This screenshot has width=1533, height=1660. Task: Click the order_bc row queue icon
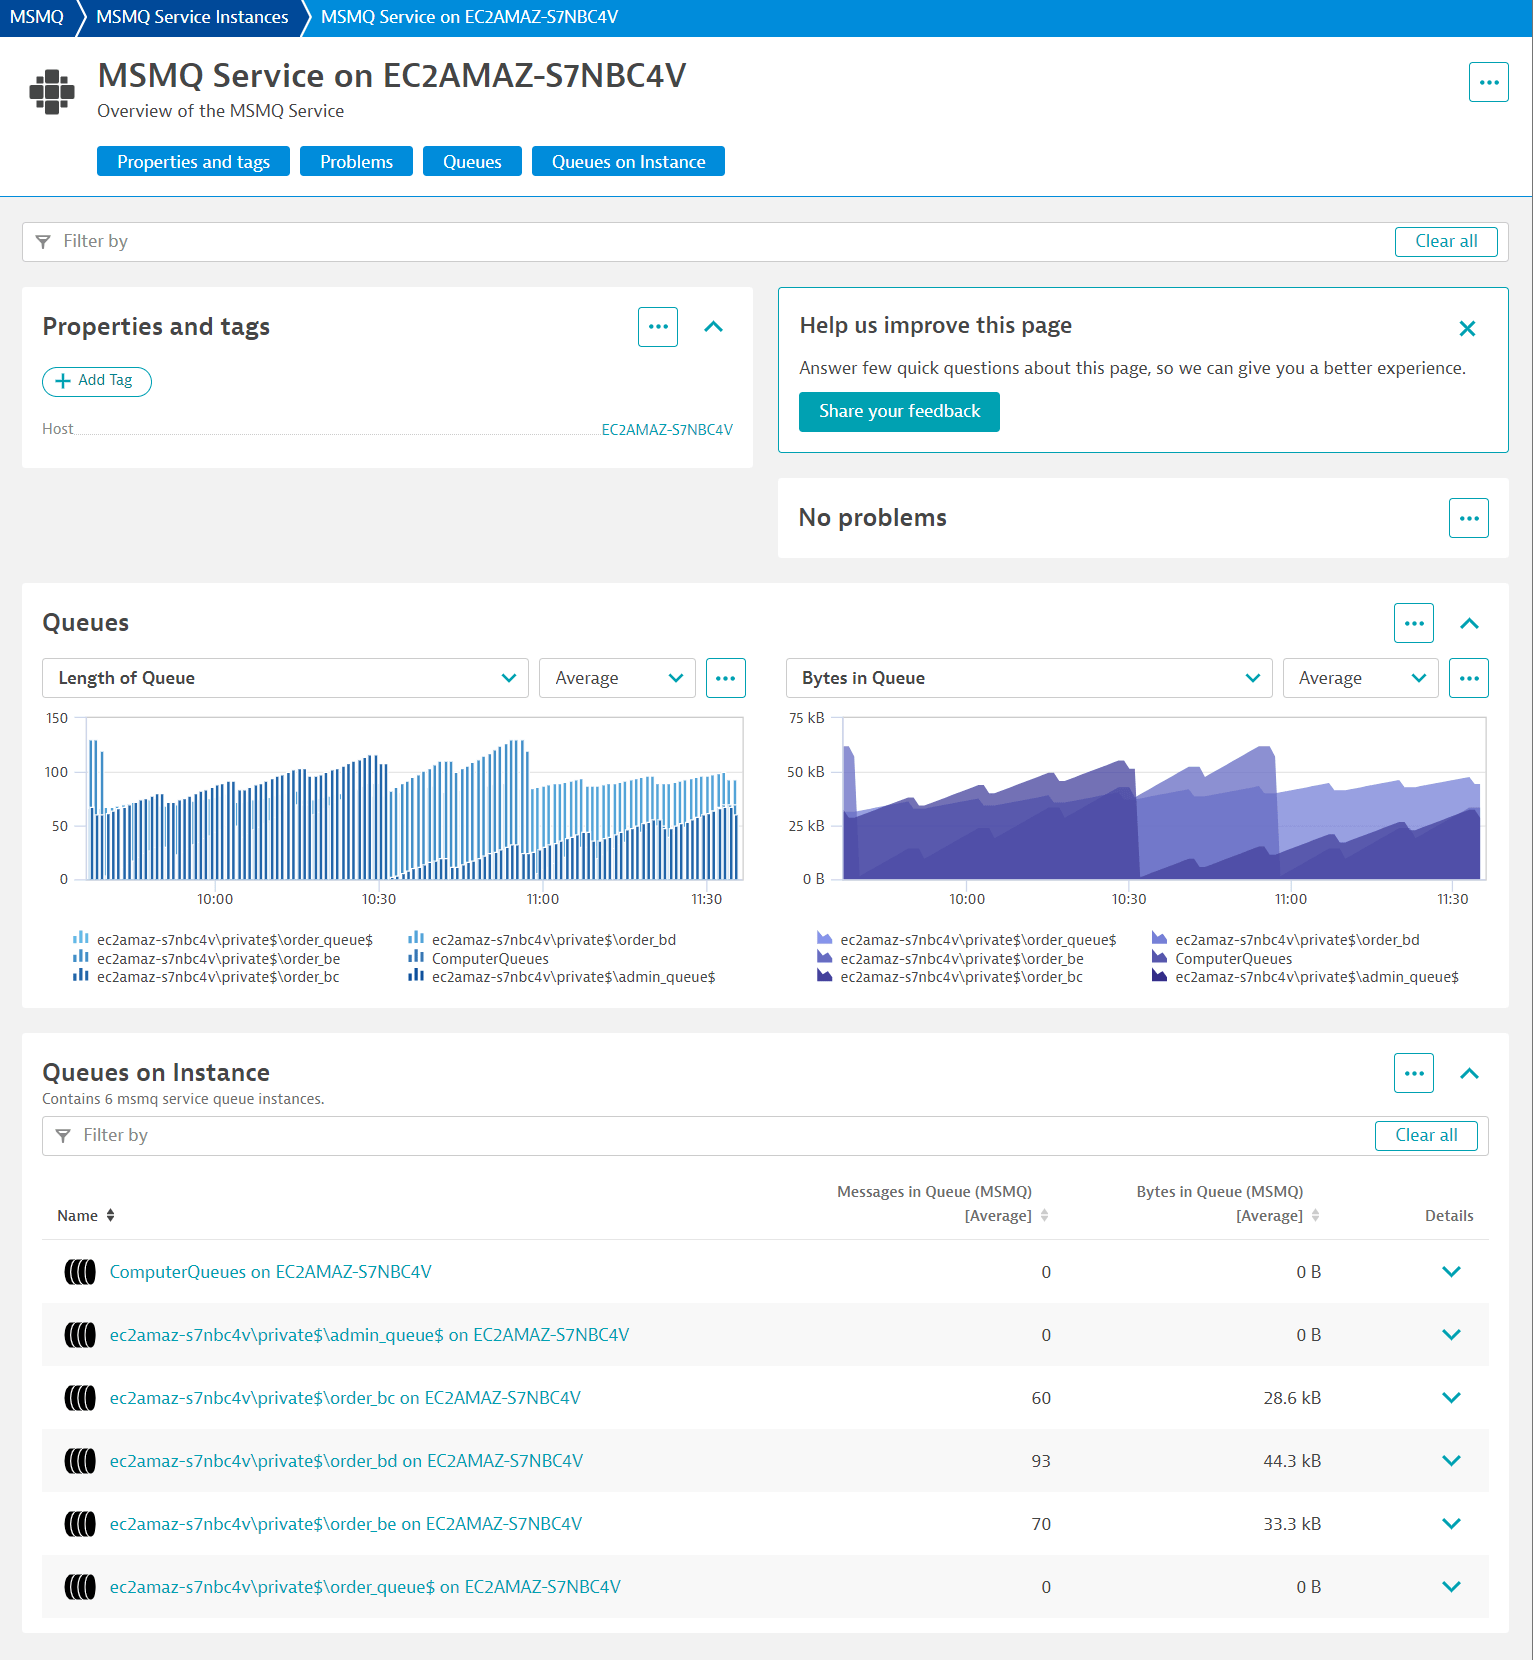pos(80,1398)
